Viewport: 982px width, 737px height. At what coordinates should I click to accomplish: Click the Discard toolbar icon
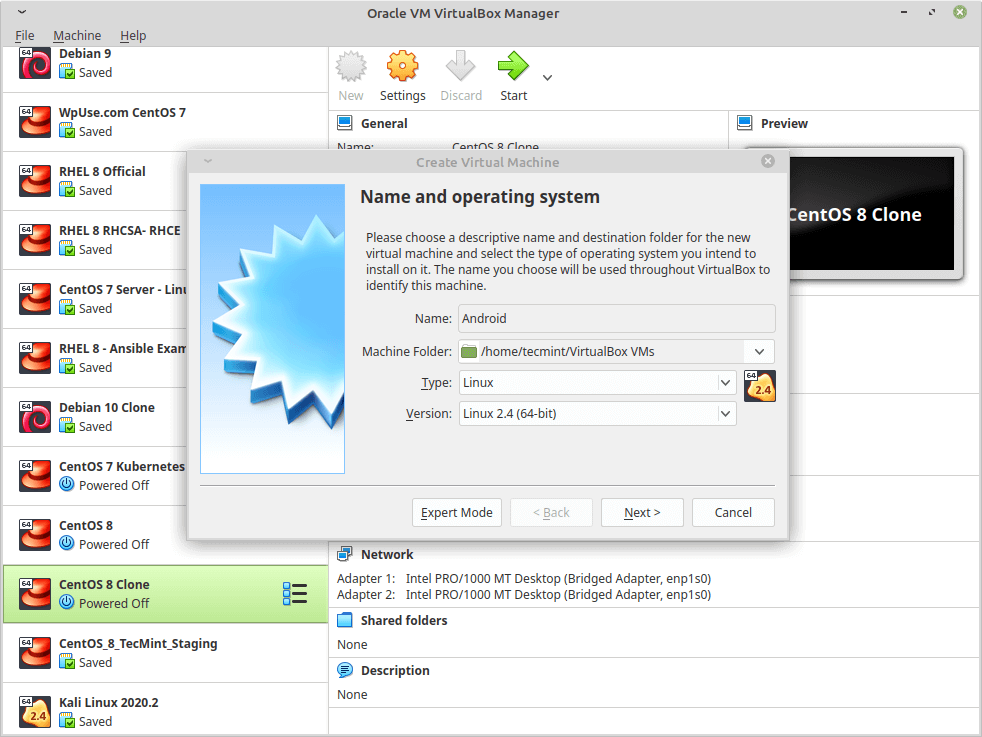coord(460,66)
